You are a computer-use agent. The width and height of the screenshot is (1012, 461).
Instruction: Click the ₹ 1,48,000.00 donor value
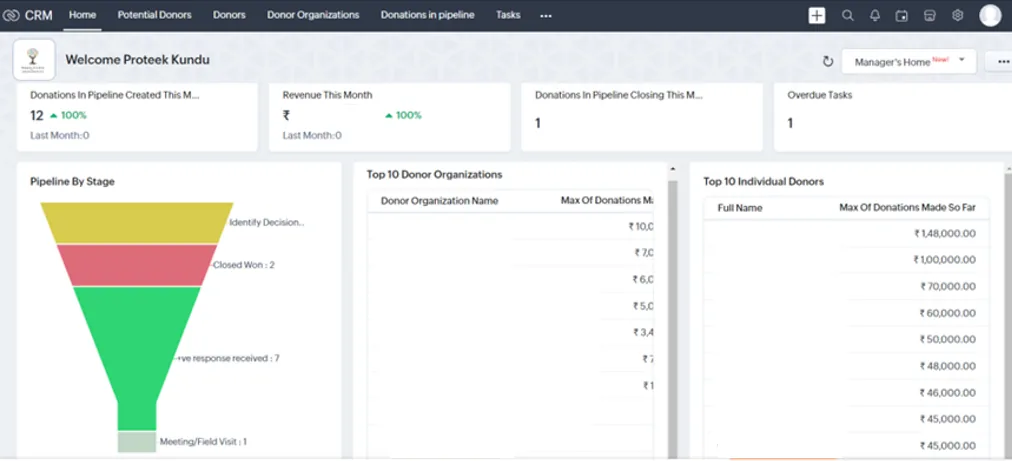coord(945,234)
